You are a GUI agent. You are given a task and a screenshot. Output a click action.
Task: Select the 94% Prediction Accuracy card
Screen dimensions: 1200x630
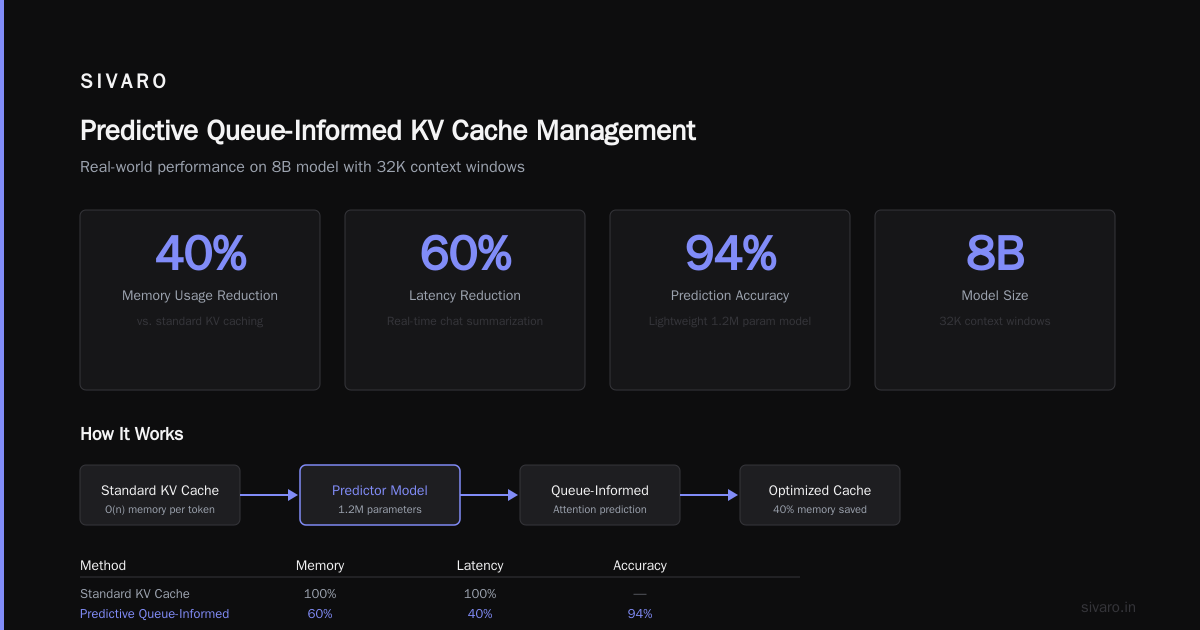(730, 300)
